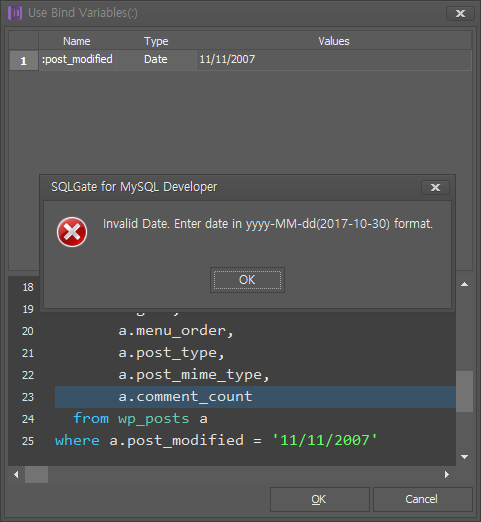Click the right arrow of horizontal scrollbar
Image resolution: width=481 pixels, height=522 pixels.
[x=447, y=474]
